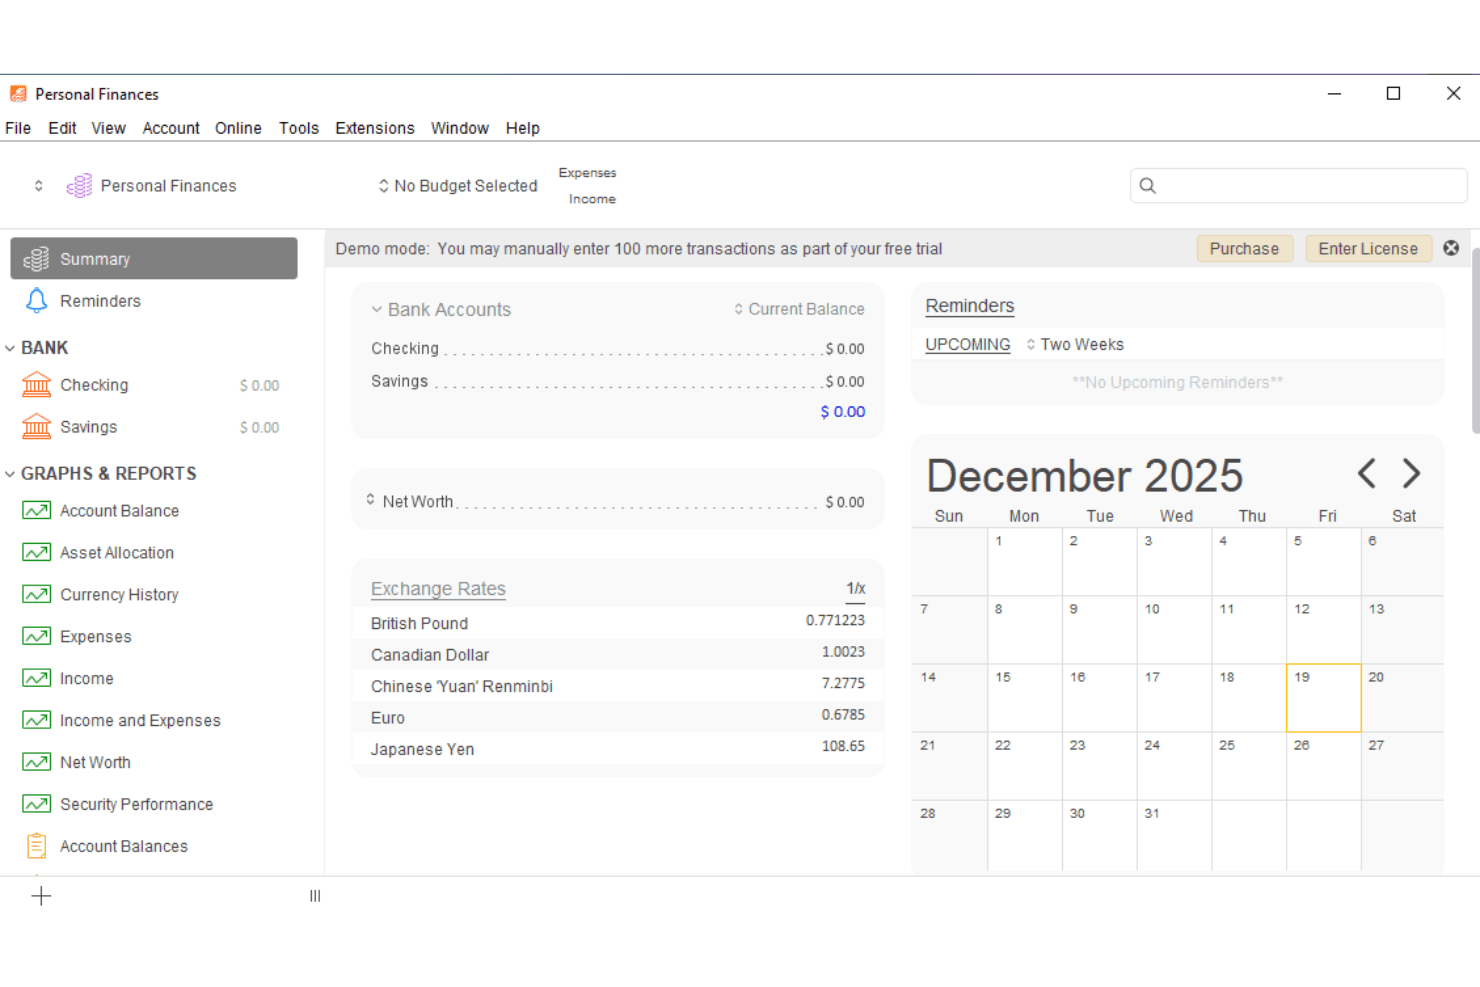This screenshot has height=987, width=1480.
Task: Open the Currency History graph icon
Action: (37, 595)
